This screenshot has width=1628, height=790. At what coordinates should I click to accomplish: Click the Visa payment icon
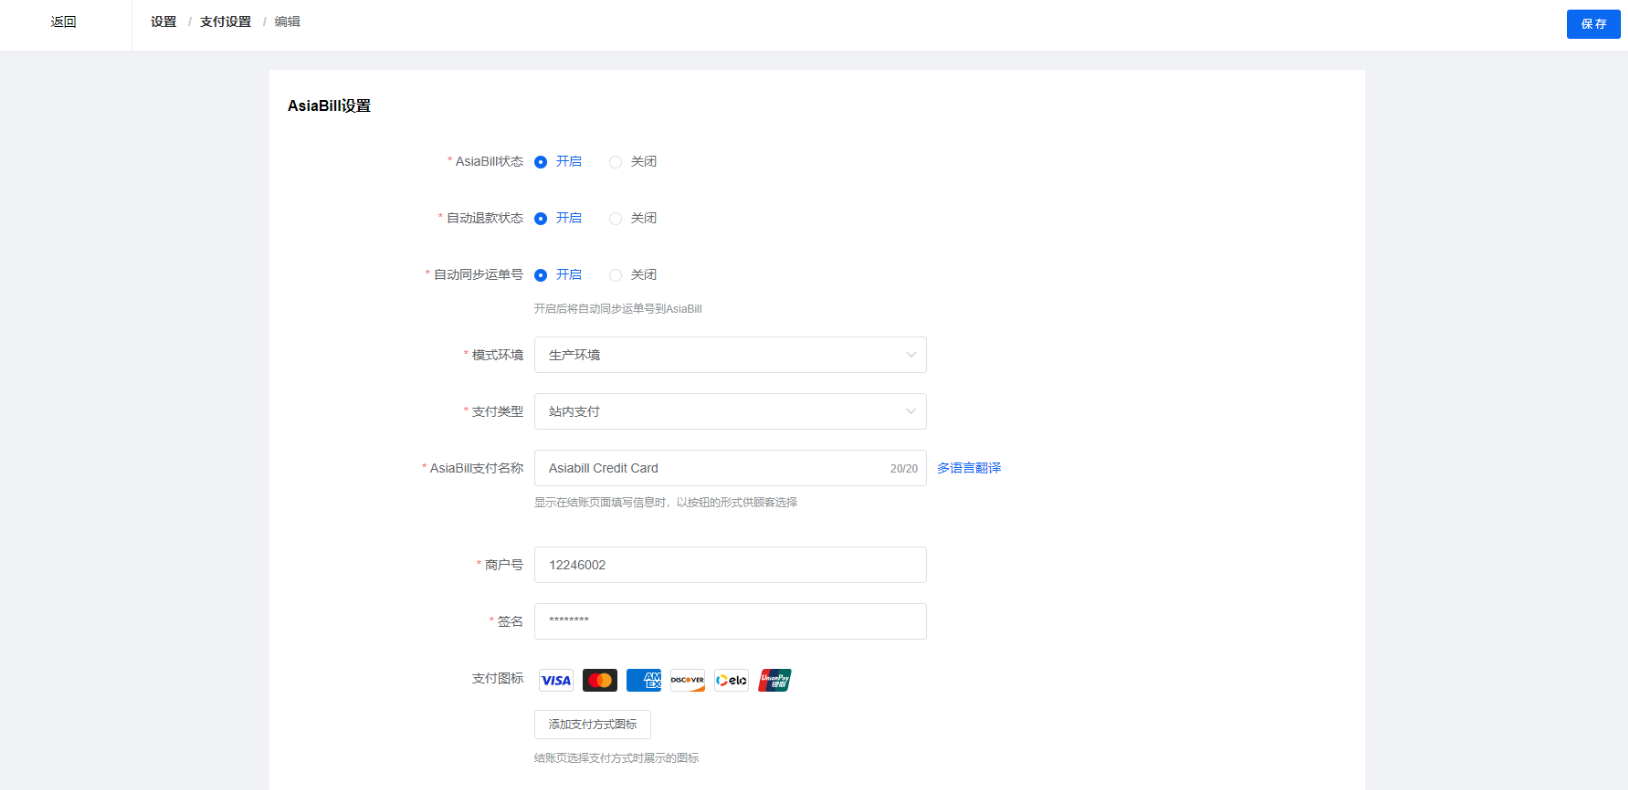click(x=556, y=681)
